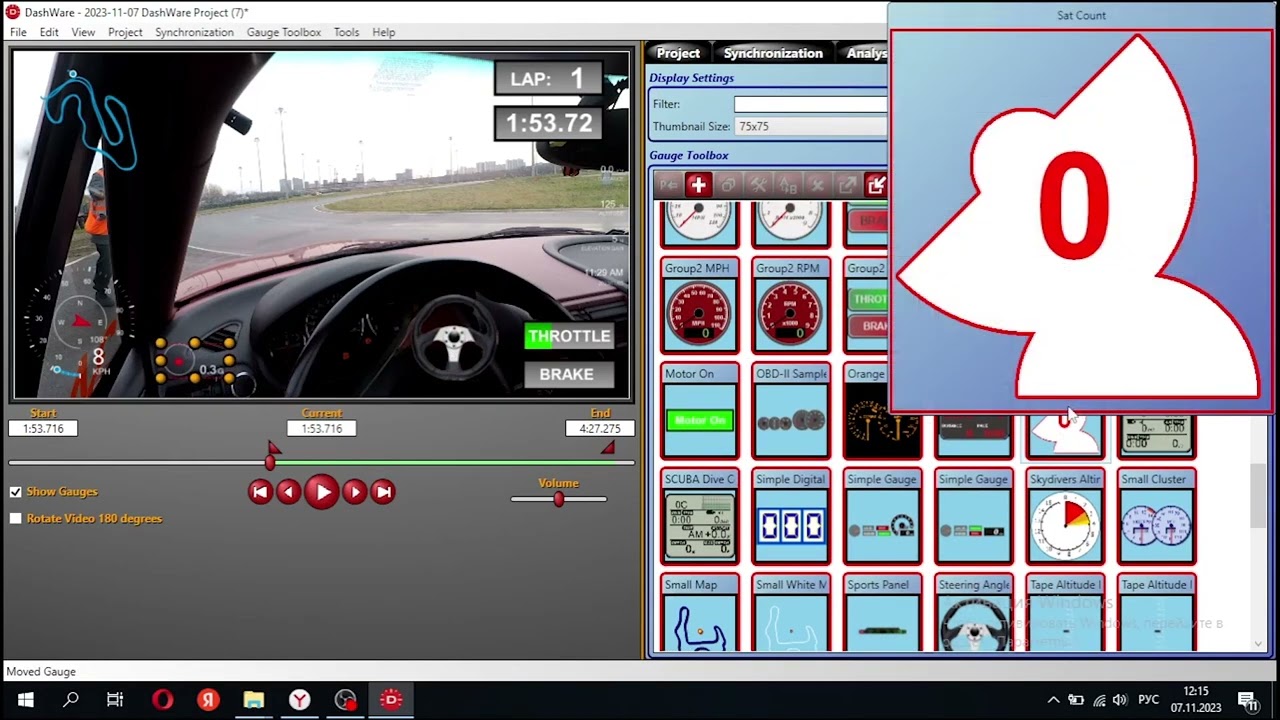This screenshot has width=1280, height=720.
Task: Open the notification center
Action: [x=1248, y=701]
